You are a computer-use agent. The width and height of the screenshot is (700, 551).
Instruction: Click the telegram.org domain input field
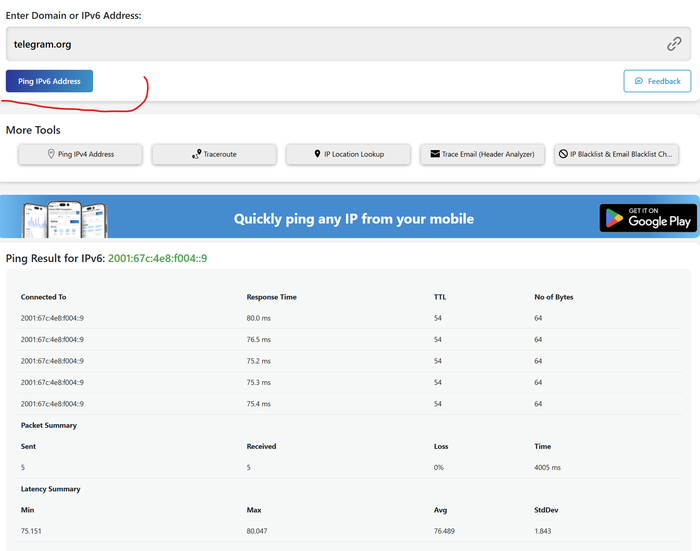tap(348, 44)
